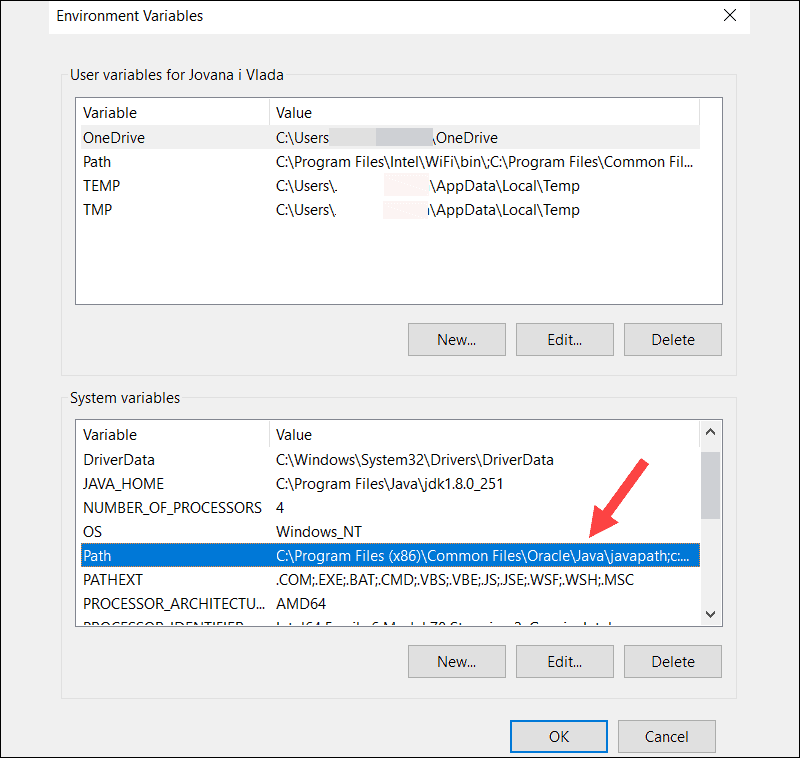Click Delete under System variables
The image size is (800, 758).
point(673,662)
